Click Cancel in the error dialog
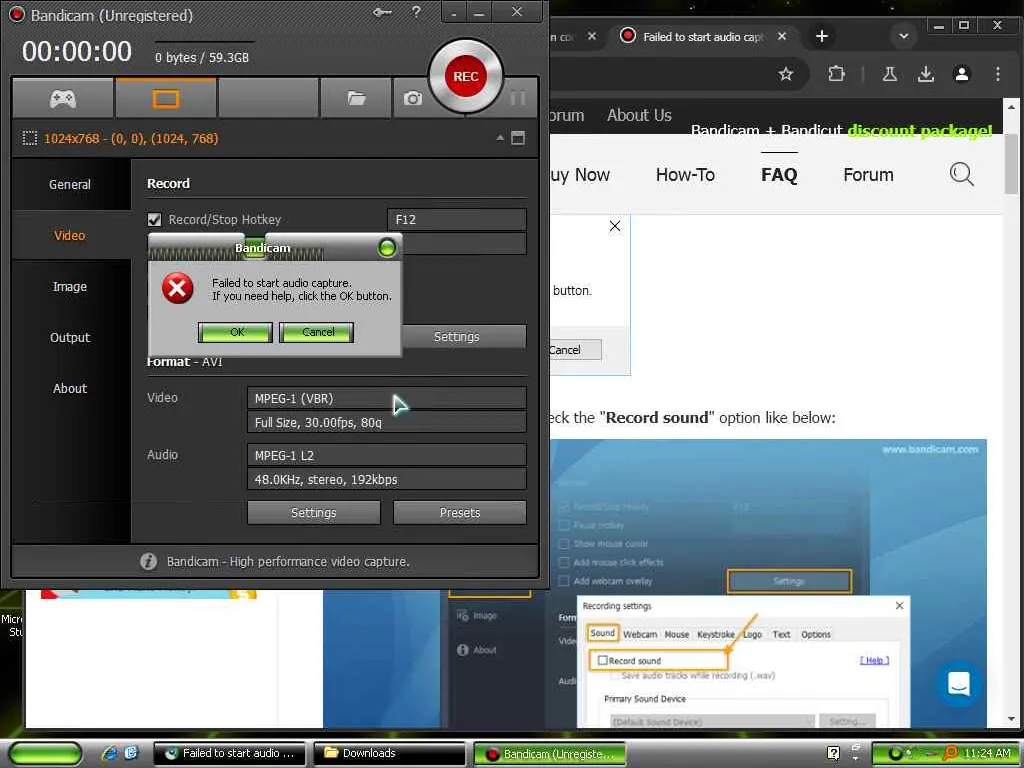 pyautogui.click(x=317, y=332)
